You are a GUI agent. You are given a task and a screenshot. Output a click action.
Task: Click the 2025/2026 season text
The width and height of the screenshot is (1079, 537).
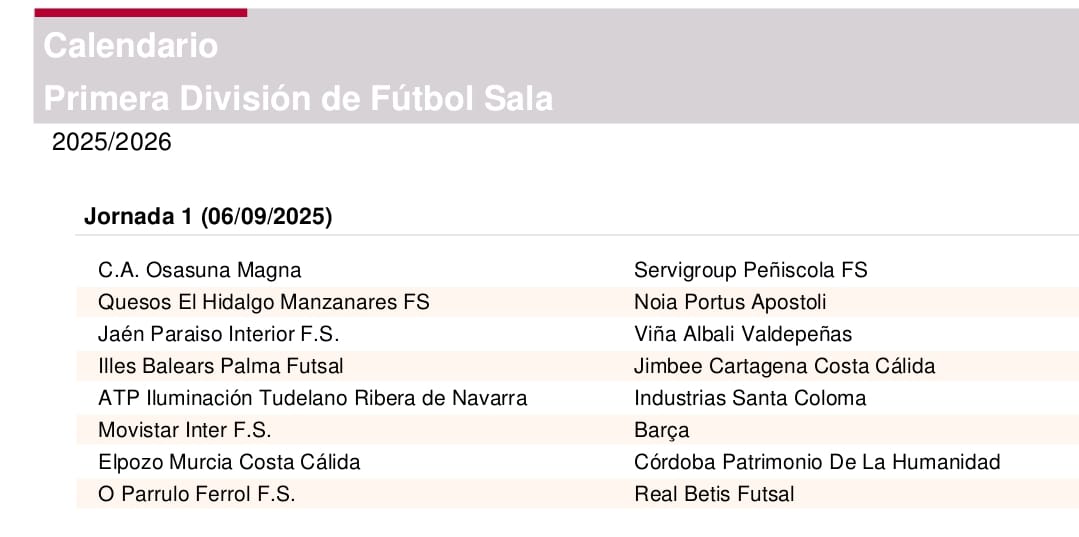coord(111,143)
